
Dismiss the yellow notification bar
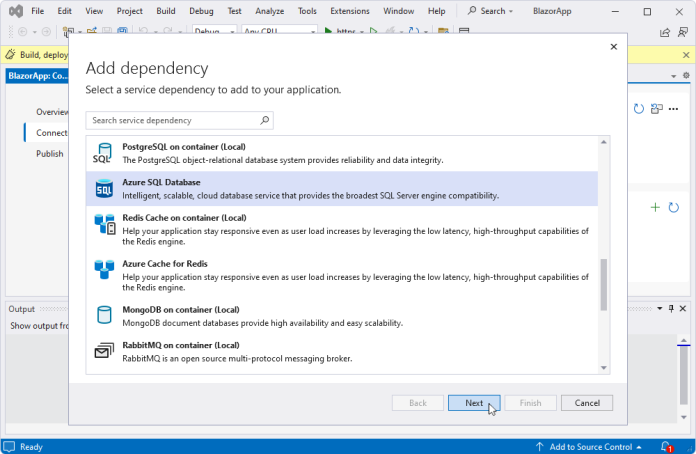point(686,55)
